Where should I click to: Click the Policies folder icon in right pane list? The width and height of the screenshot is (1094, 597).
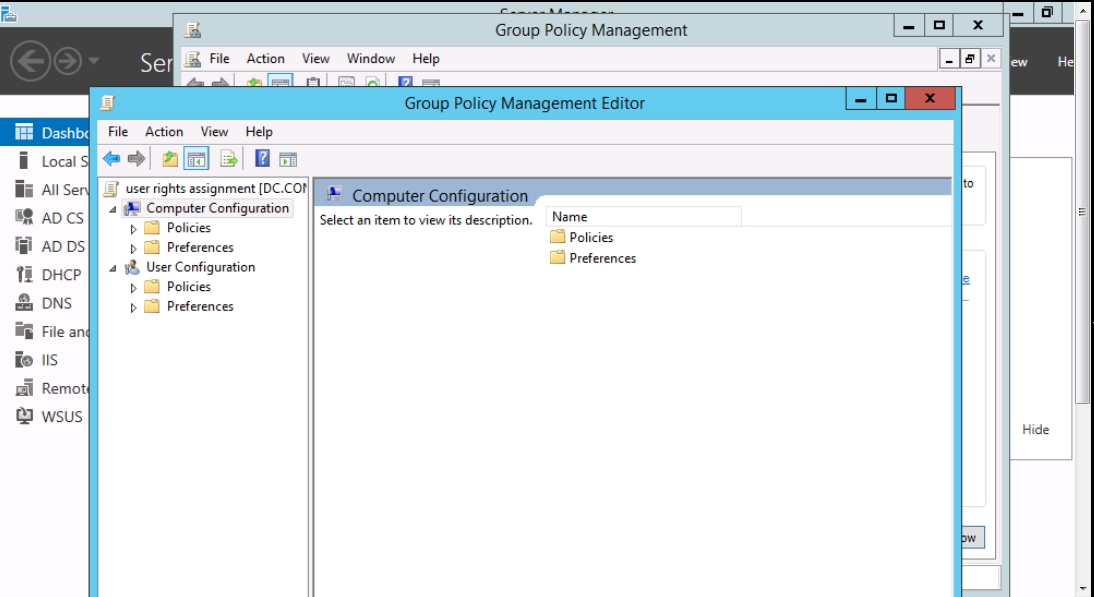tap(557, 237)
